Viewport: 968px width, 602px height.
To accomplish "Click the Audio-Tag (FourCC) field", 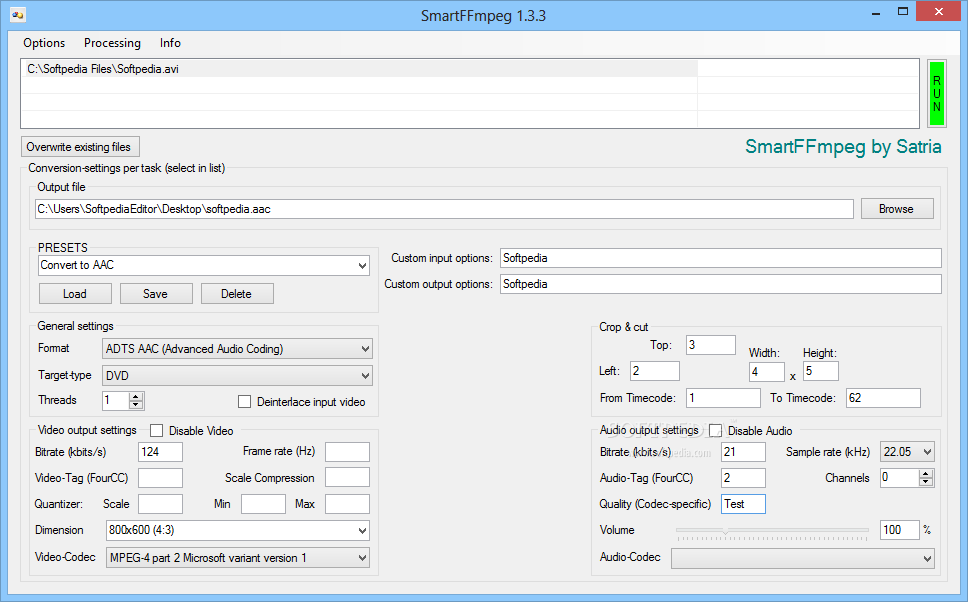I will (x=743, y=478).
